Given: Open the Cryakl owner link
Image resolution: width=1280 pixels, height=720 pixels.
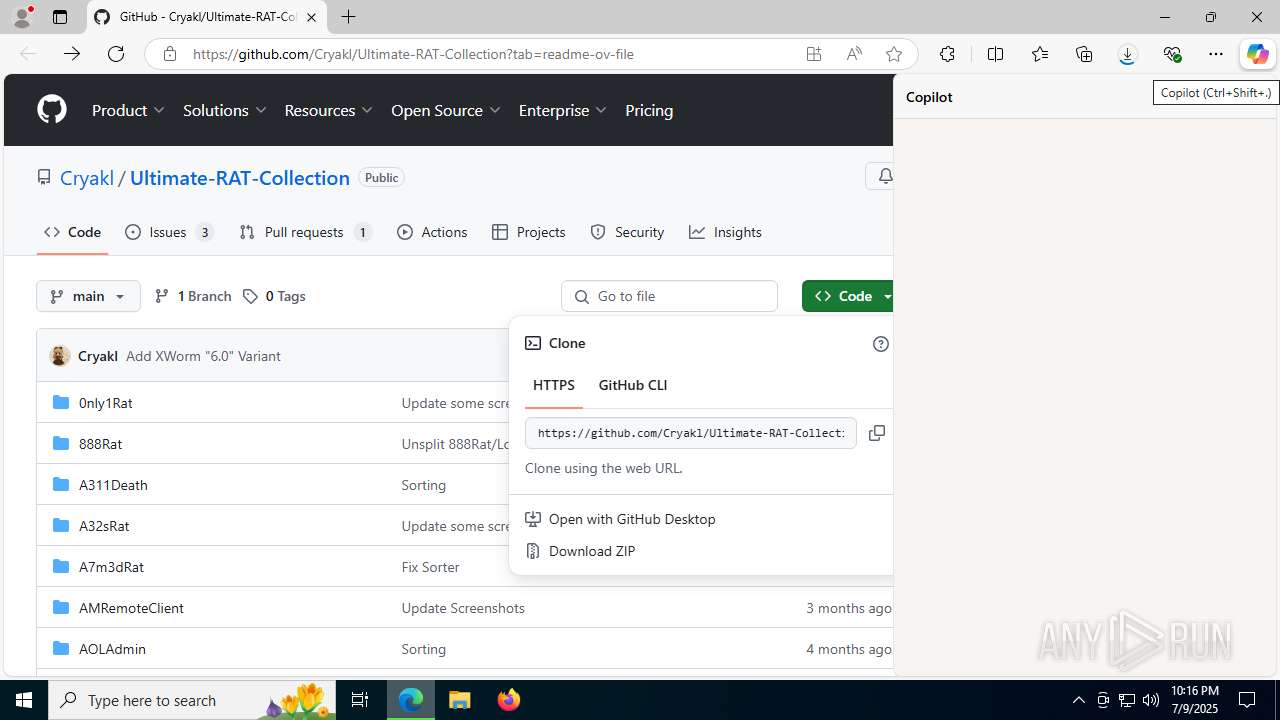Looking at the screenshot, I should tap(87, 178).
